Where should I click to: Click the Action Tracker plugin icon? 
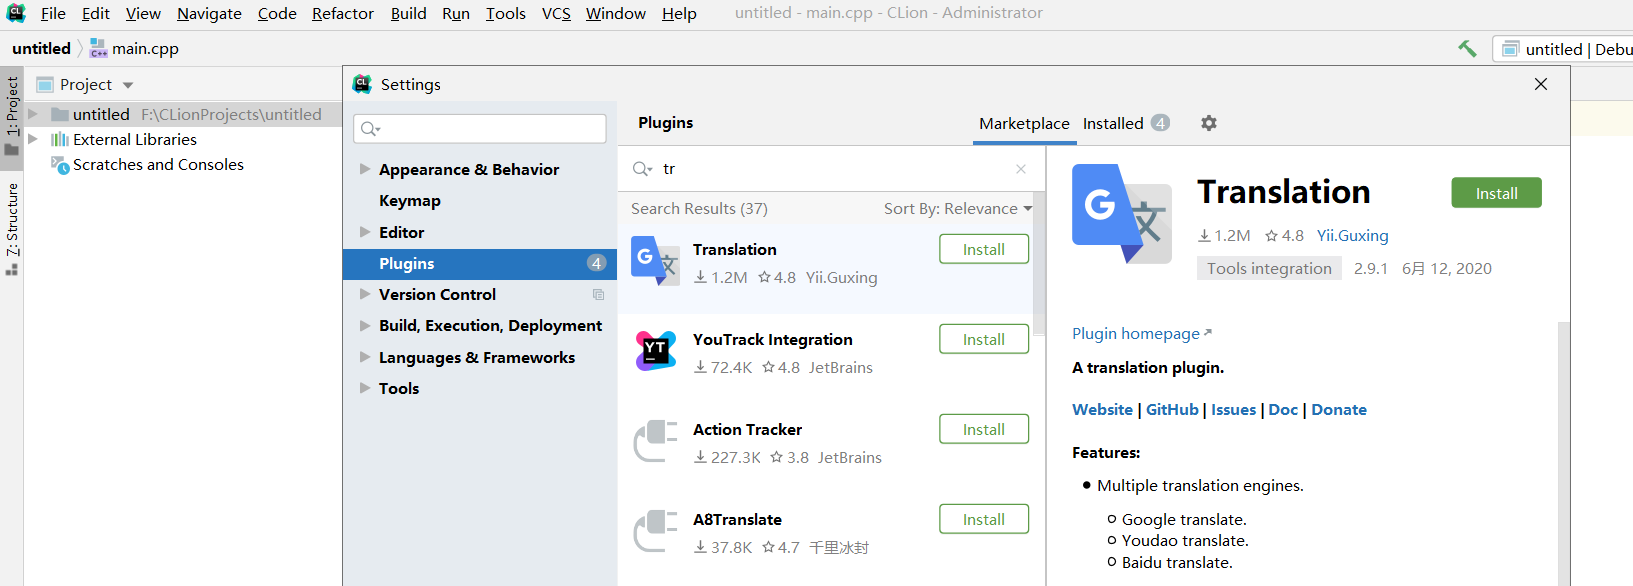click(x=656, y=441)
